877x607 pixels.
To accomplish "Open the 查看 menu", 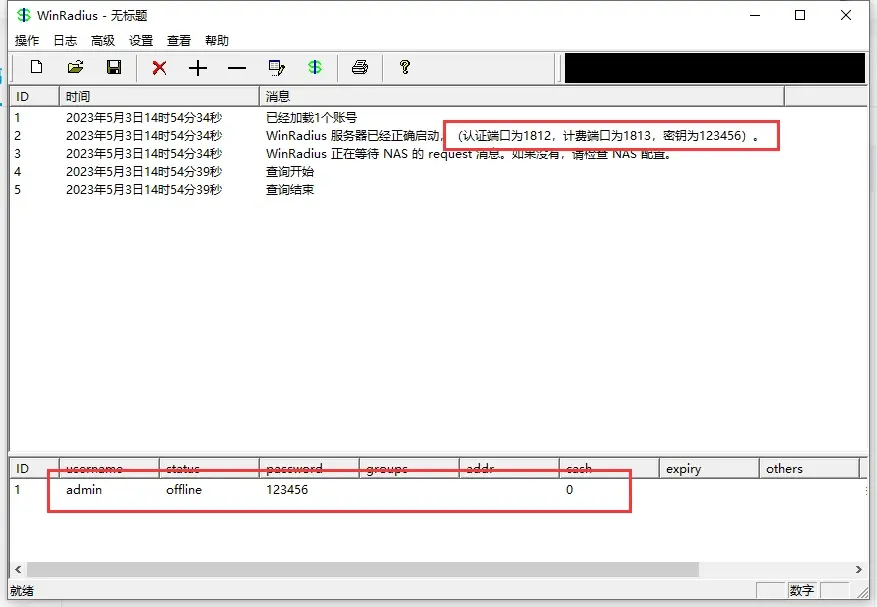I will [178, 40].
